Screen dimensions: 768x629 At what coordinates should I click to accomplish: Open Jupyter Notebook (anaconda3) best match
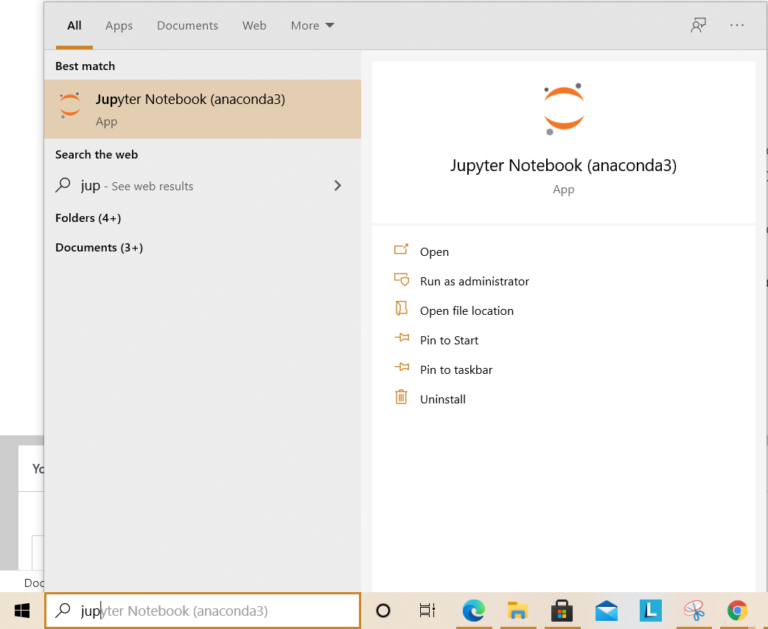(x=202, y=109)
